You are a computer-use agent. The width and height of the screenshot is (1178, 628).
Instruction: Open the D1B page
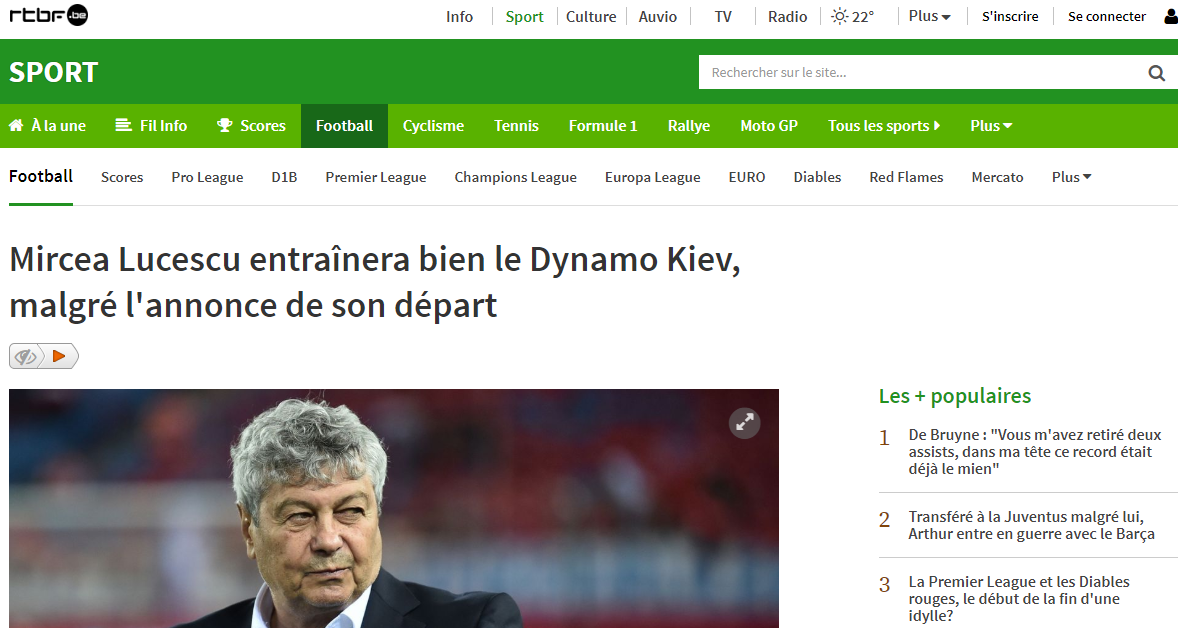[x=284, y=177]
